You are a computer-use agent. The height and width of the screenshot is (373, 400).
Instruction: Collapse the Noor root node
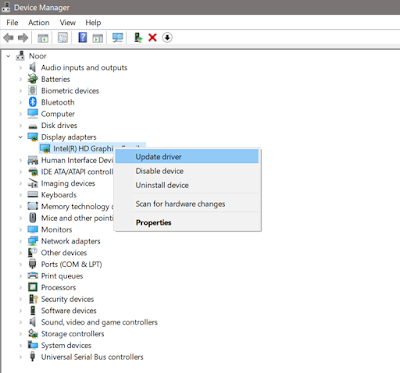[x=8, y=56]
